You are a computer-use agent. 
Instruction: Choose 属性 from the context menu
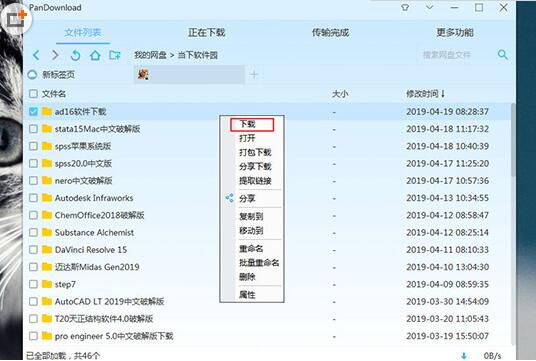(247, 295)
